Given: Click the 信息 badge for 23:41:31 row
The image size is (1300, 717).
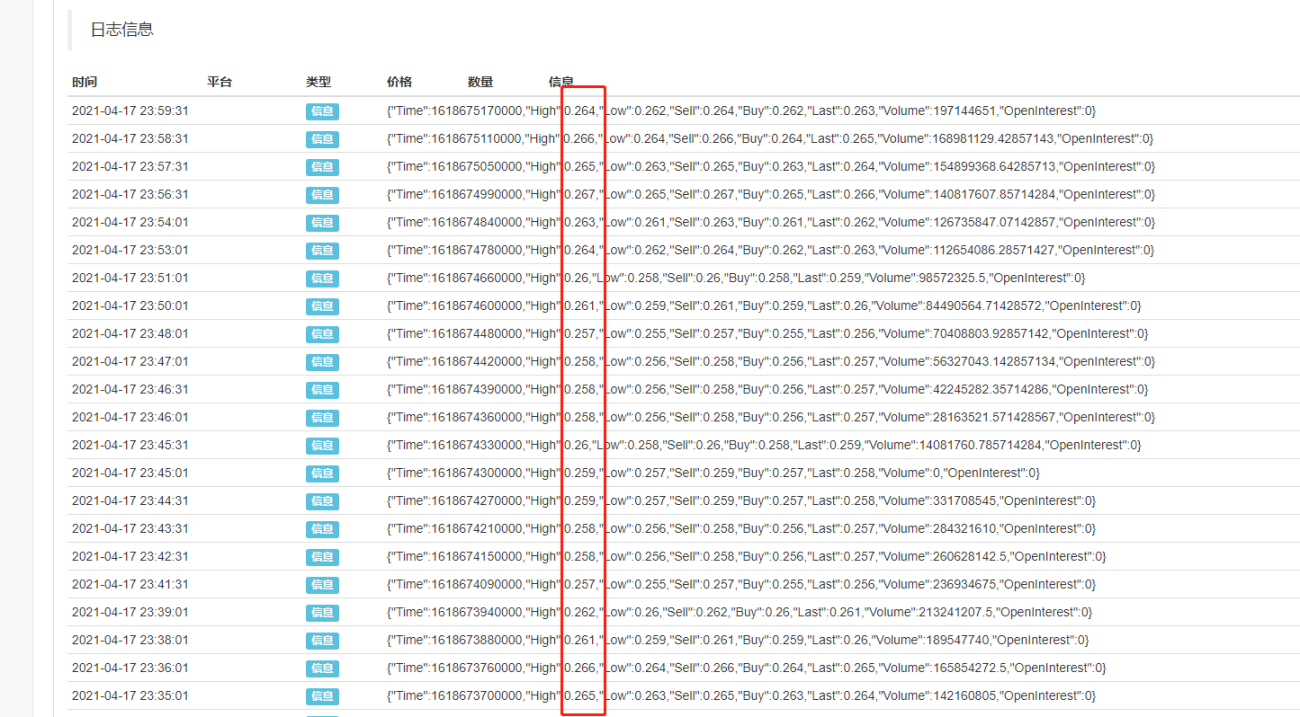Looking at the screenshot, I should [322, 584].
